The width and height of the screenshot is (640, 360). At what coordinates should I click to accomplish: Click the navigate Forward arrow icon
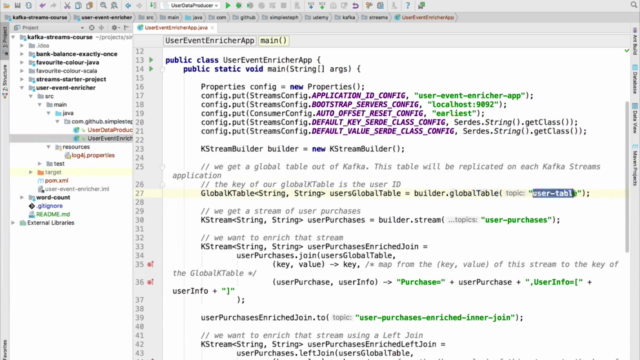coord(139,6)
